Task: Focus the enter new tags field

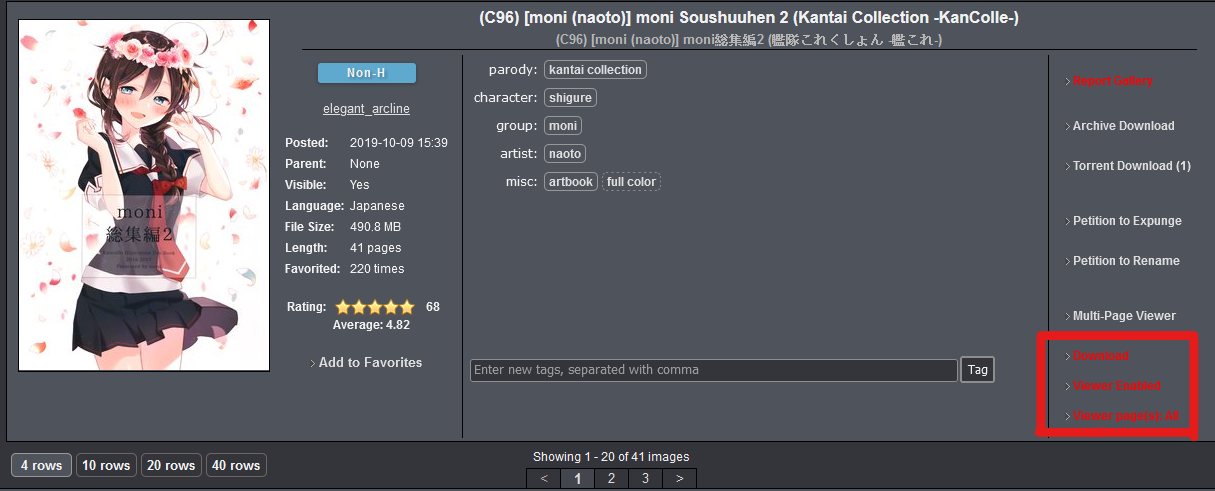Action: coord(714,370)
